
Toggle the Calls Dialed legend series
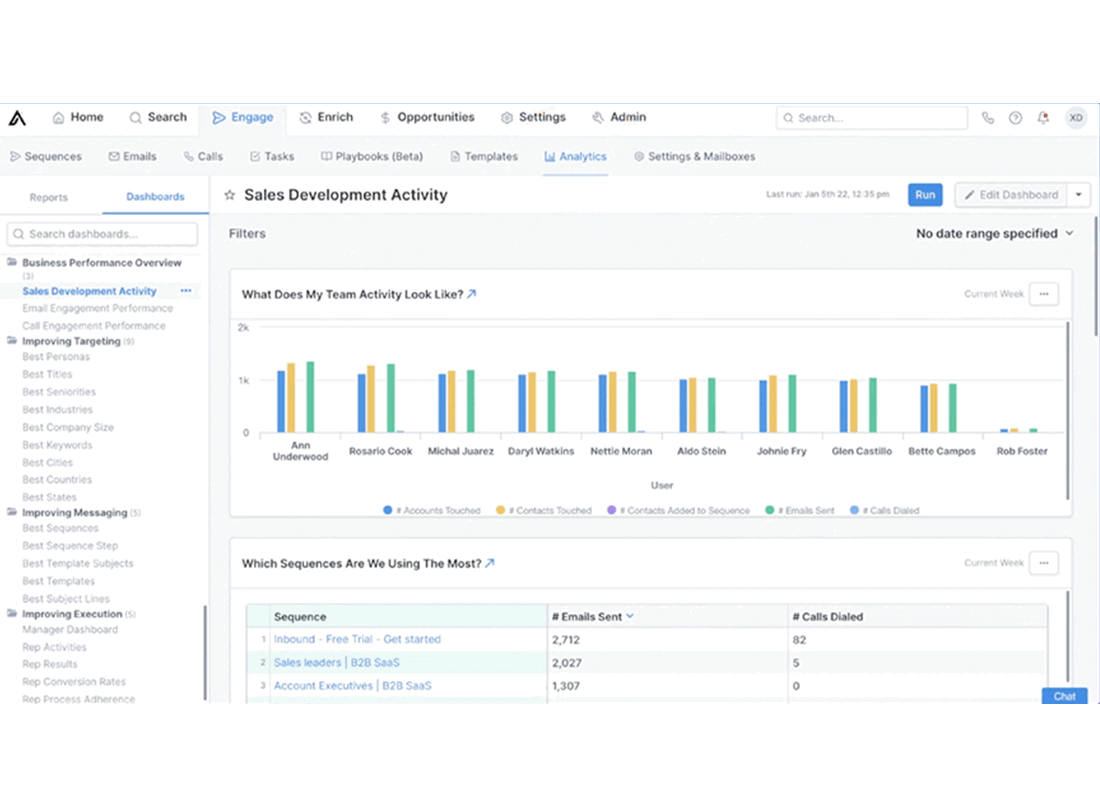pos(885,511)
